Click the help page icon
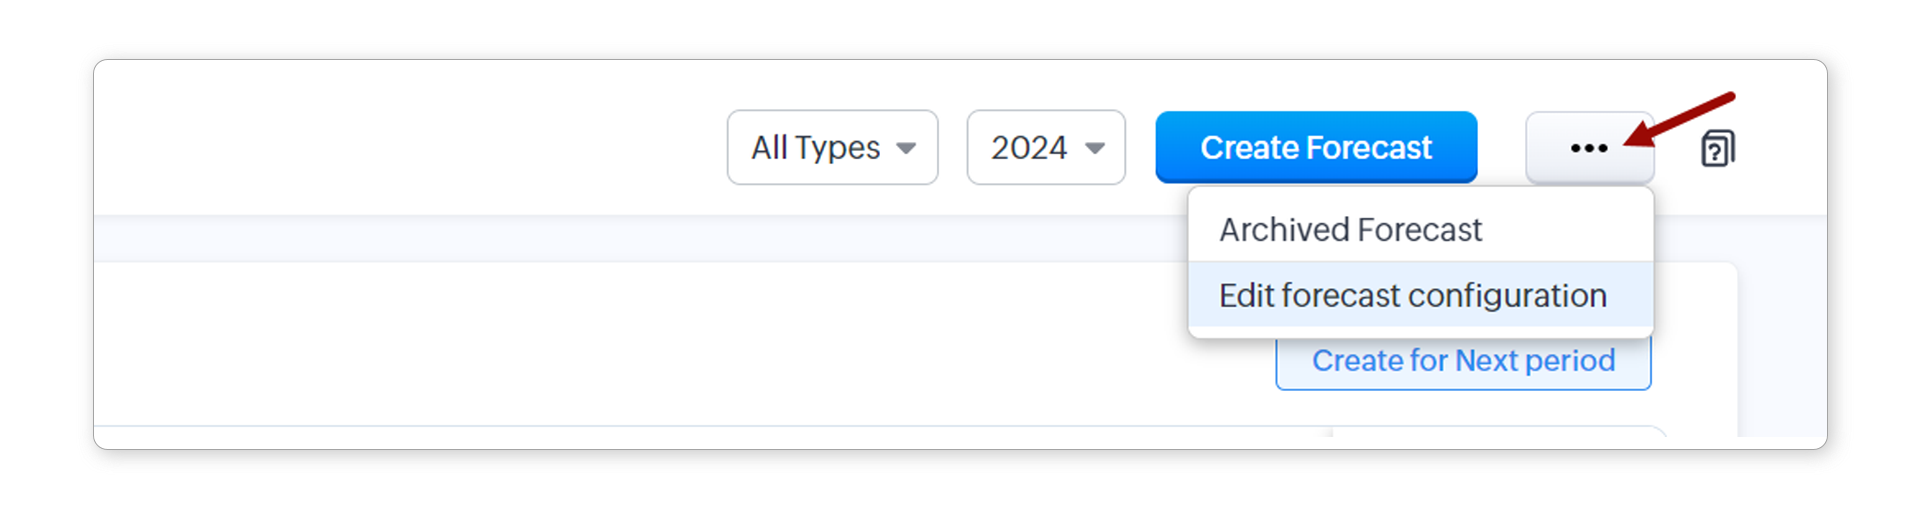Screen dimensions: 1920x515 pyautogui.click(x=1717, y=148)
